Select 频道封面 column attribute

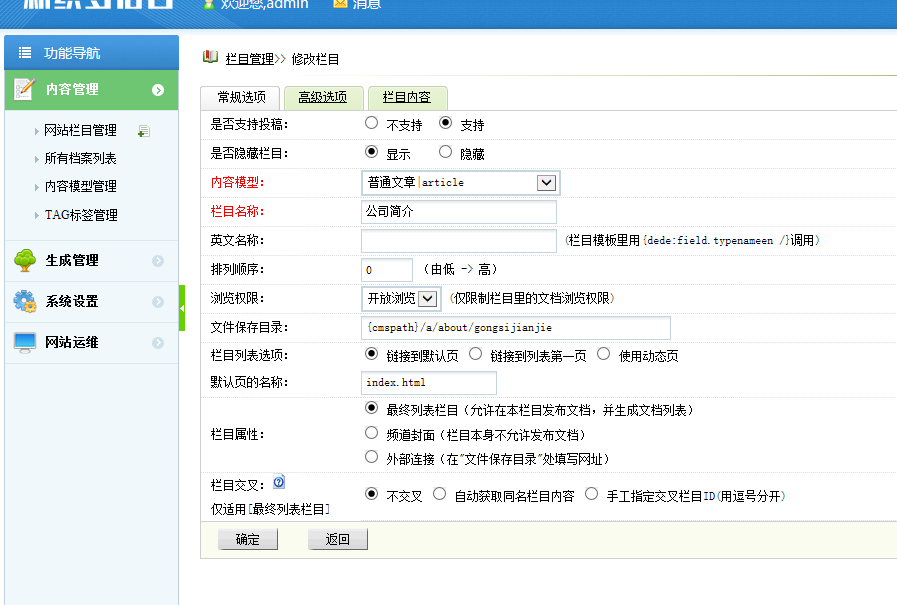coord(371,433)
